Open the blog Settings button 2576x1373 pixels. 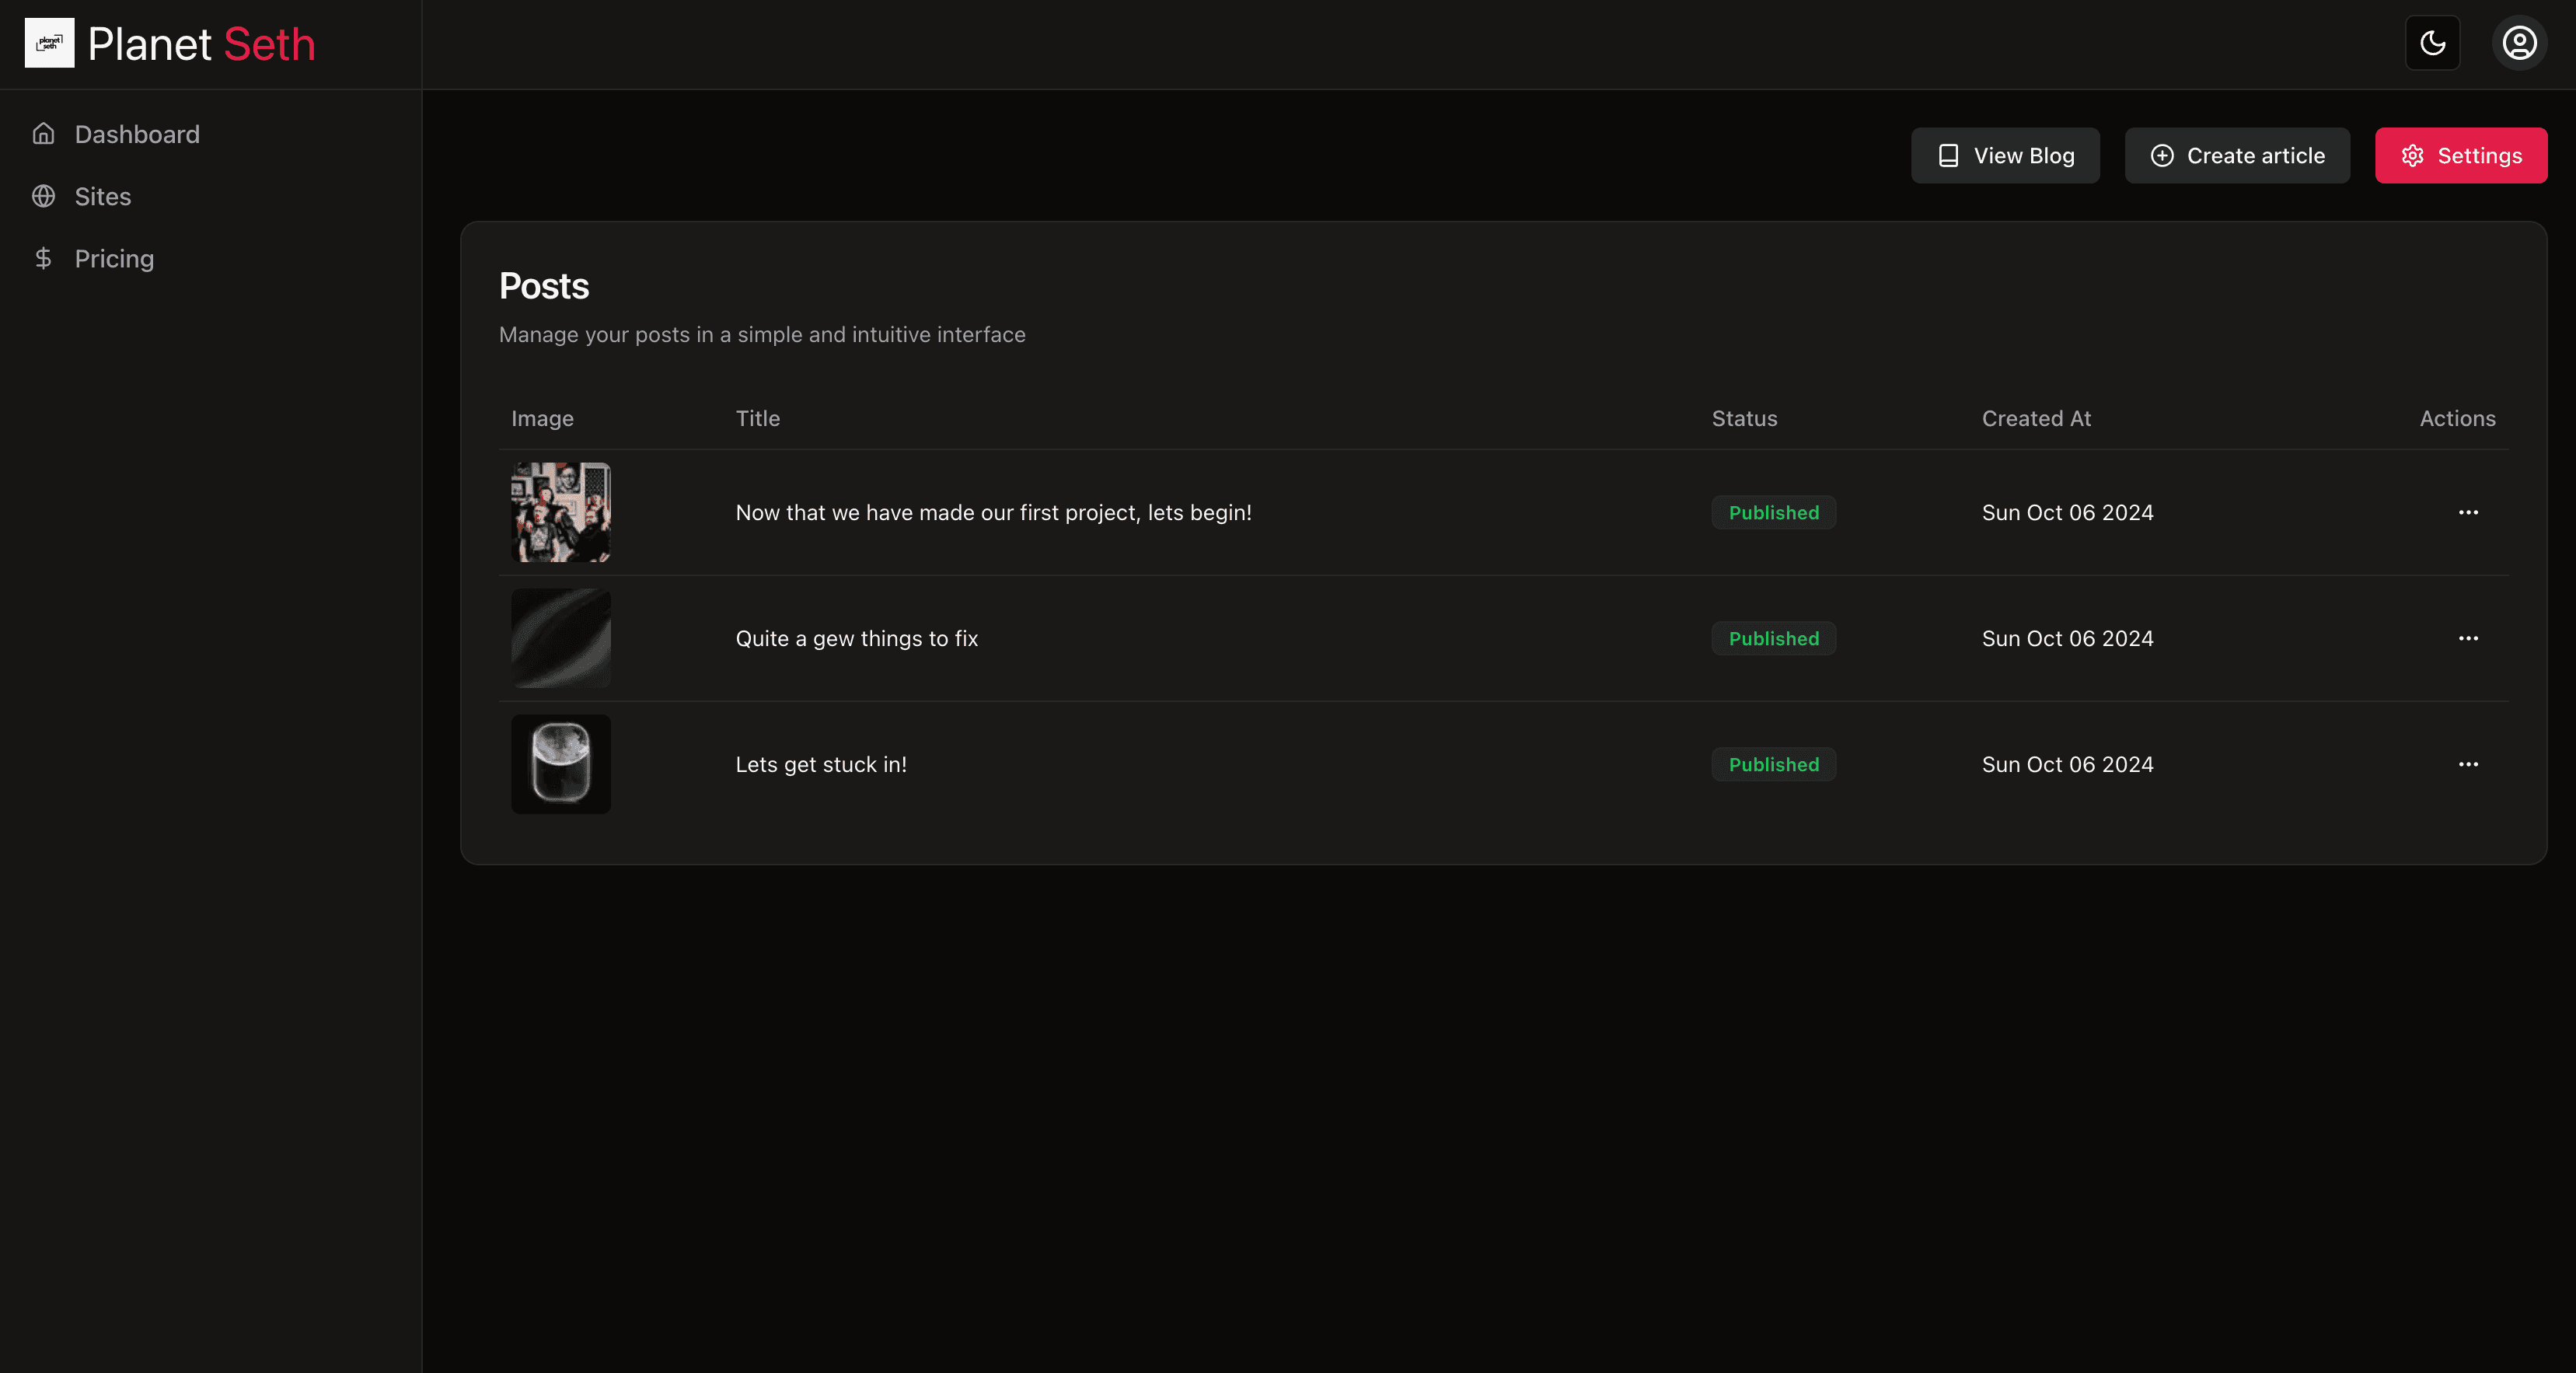coord(2461,155)
